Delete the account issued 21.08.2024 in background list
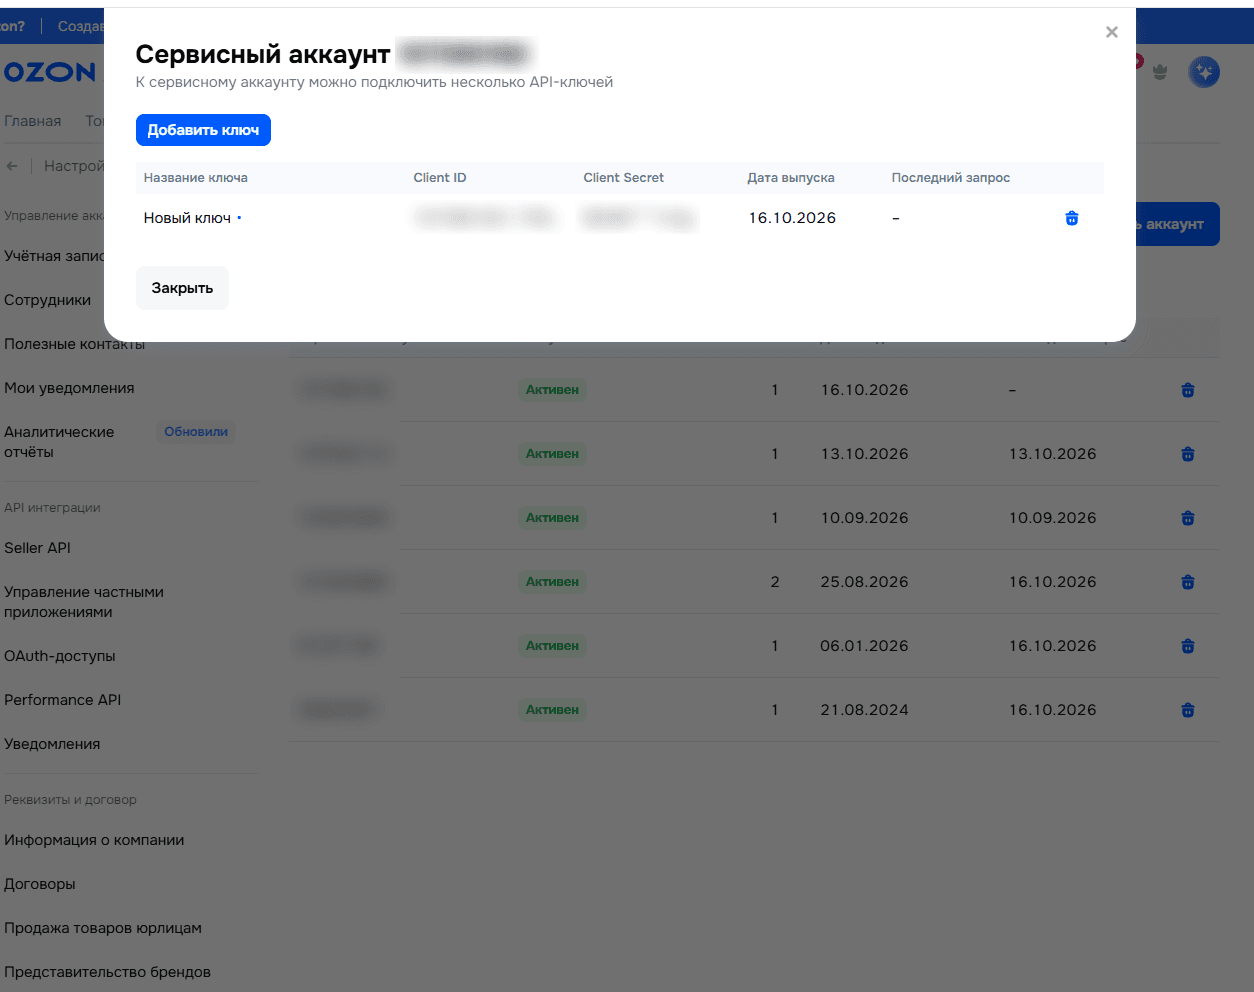This screenshot has height=992, width=1254. pos(1188,710)
